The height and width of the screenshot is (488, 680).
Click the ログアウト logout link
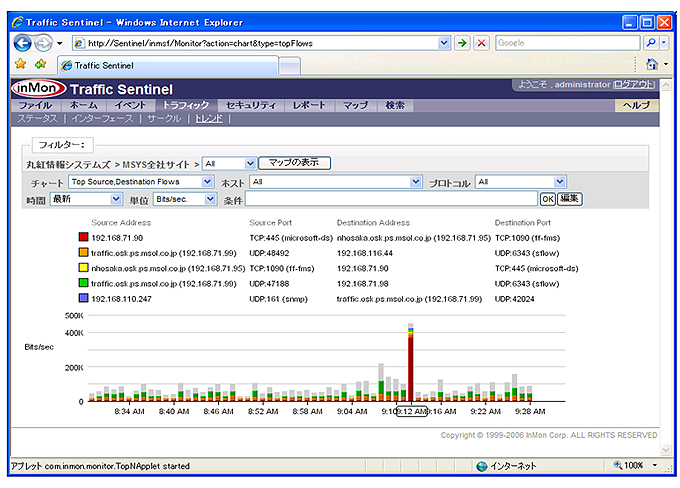tap(634, 85)
